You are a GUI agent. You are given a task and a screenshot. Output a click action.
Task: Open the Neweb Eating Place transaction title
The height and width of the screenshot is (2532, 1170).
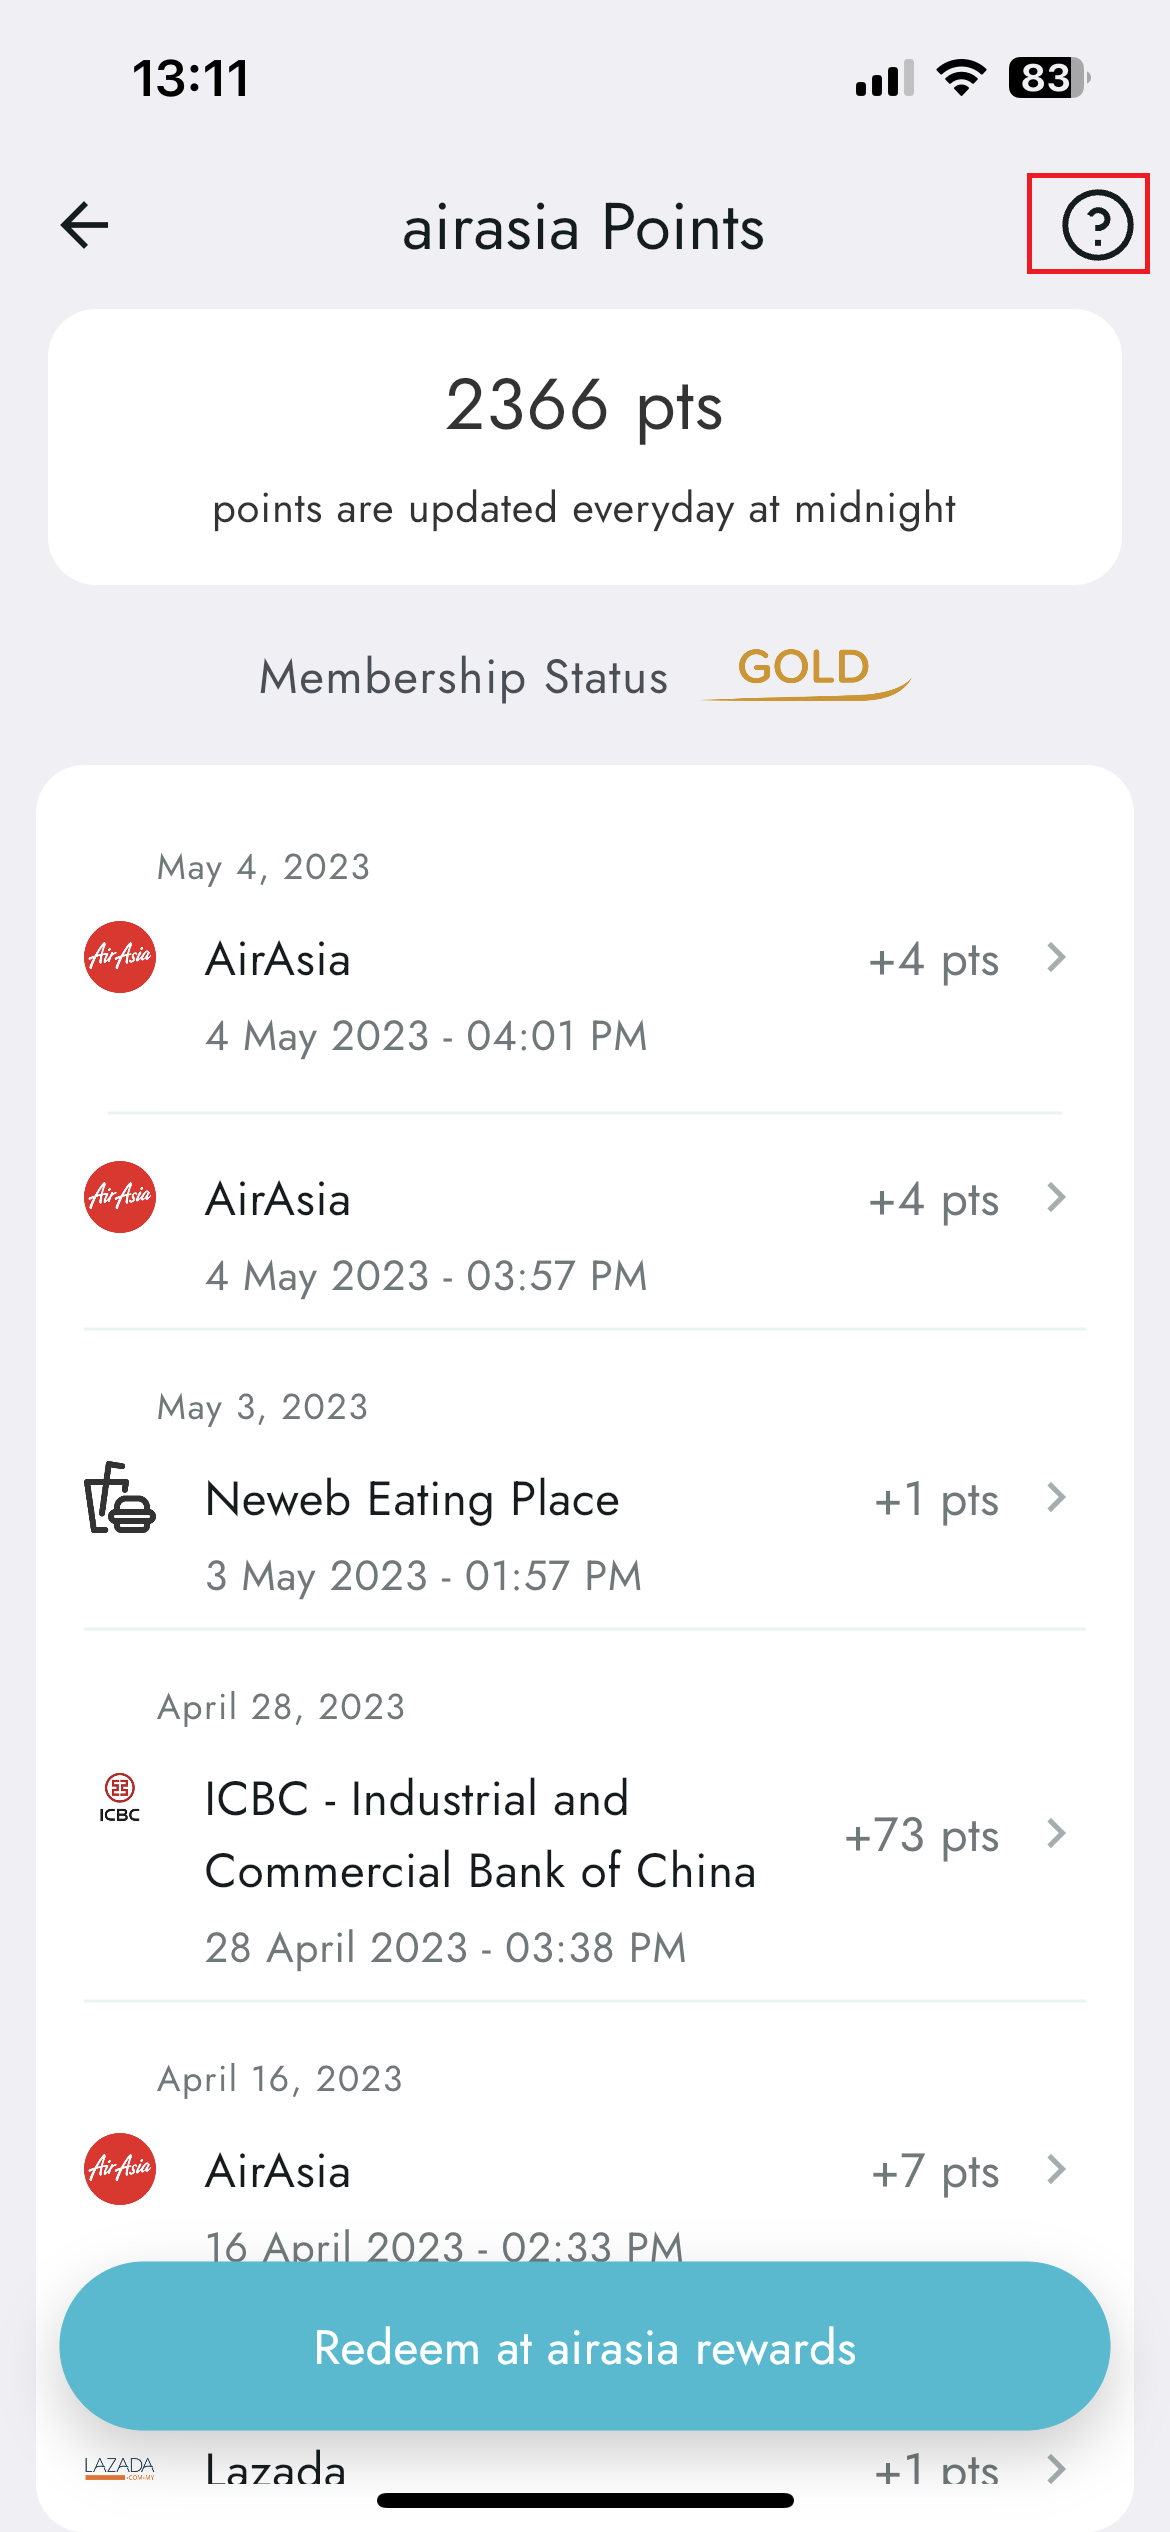point(412,1499)
